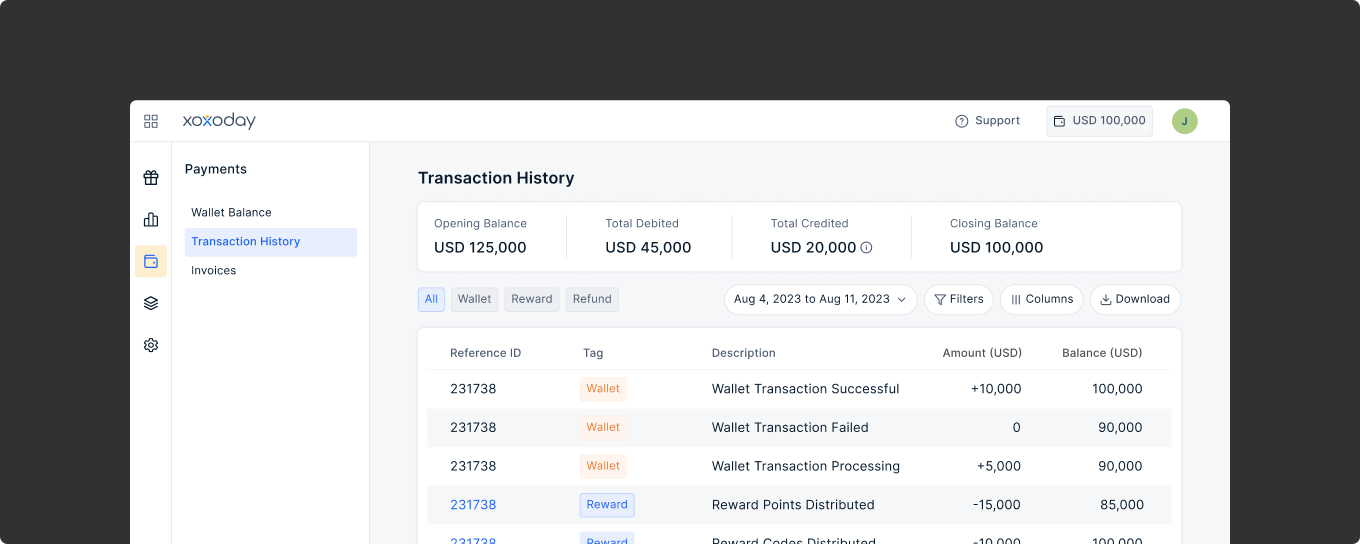Select Wallet Transaction Successful description
The image size is (1360, 544).
point(806,389)
